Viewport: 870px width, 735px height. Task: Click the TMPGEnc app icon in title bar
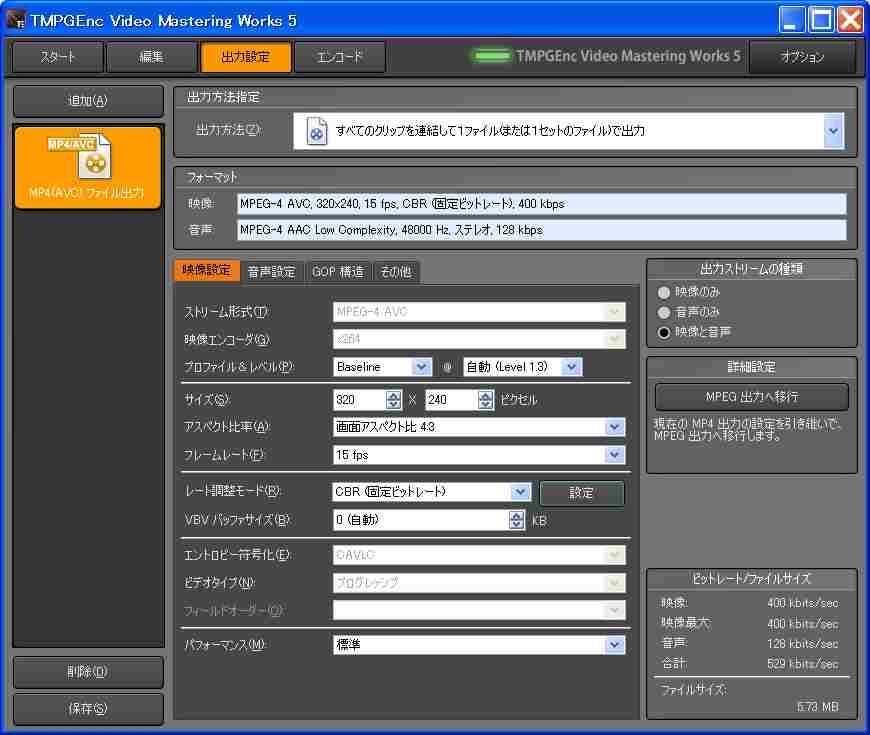[x=16, y=20]
